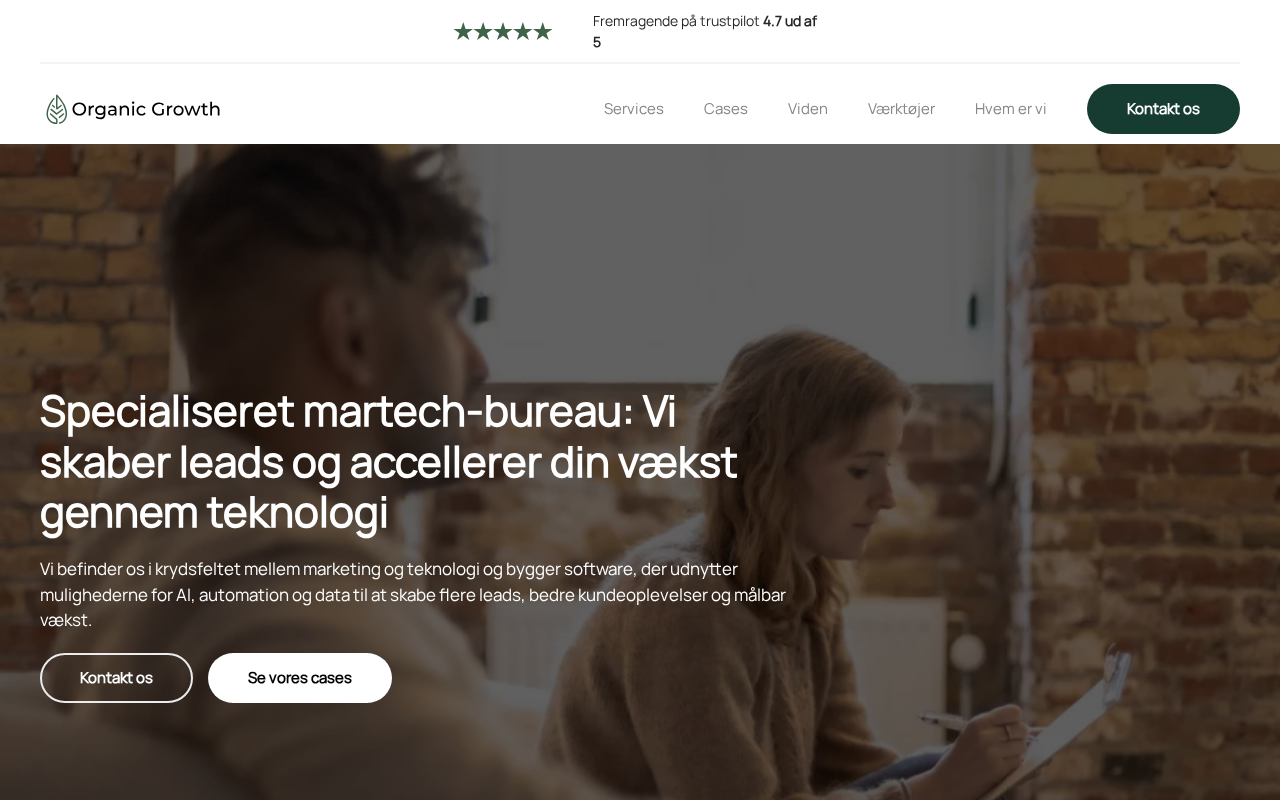The width and height of the screenshot is (1280, 800).
Task: Click the outlined Kontakt os hero button
Action: point(116,678)
